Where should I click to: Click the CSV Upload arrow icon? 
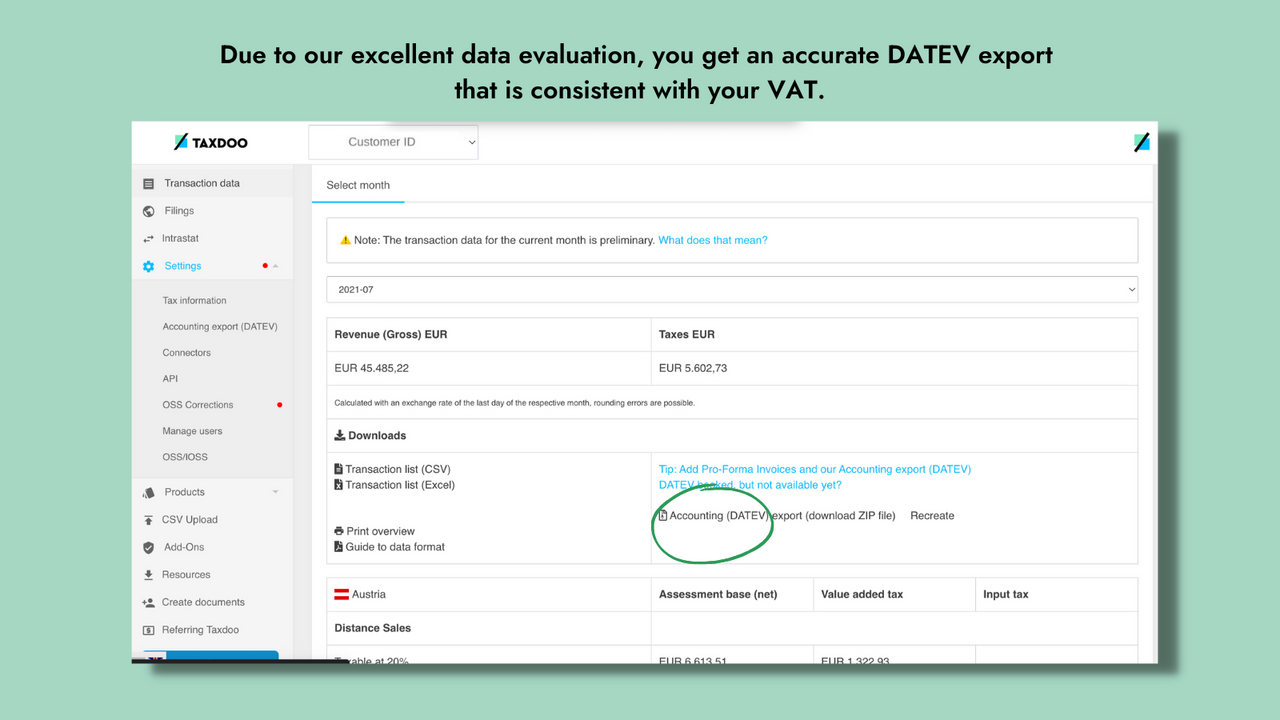point(149,520)
